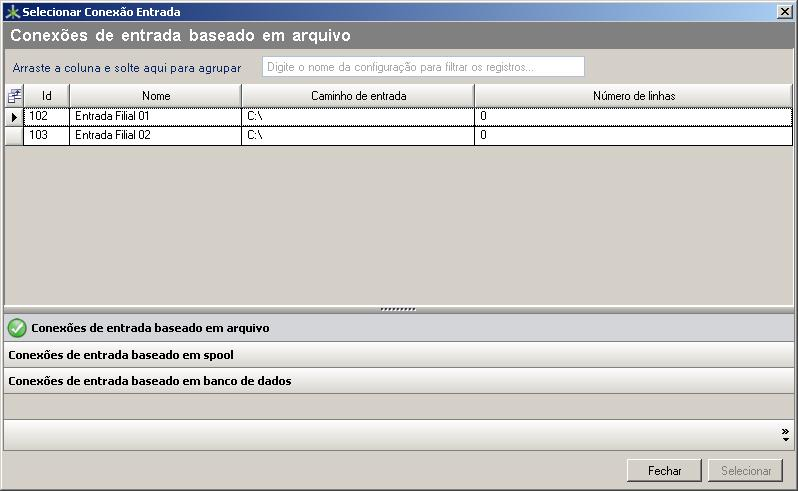The image size is (798, 491).
Task: Click the app star icon in title bar
Action: [x=12, y=12]
